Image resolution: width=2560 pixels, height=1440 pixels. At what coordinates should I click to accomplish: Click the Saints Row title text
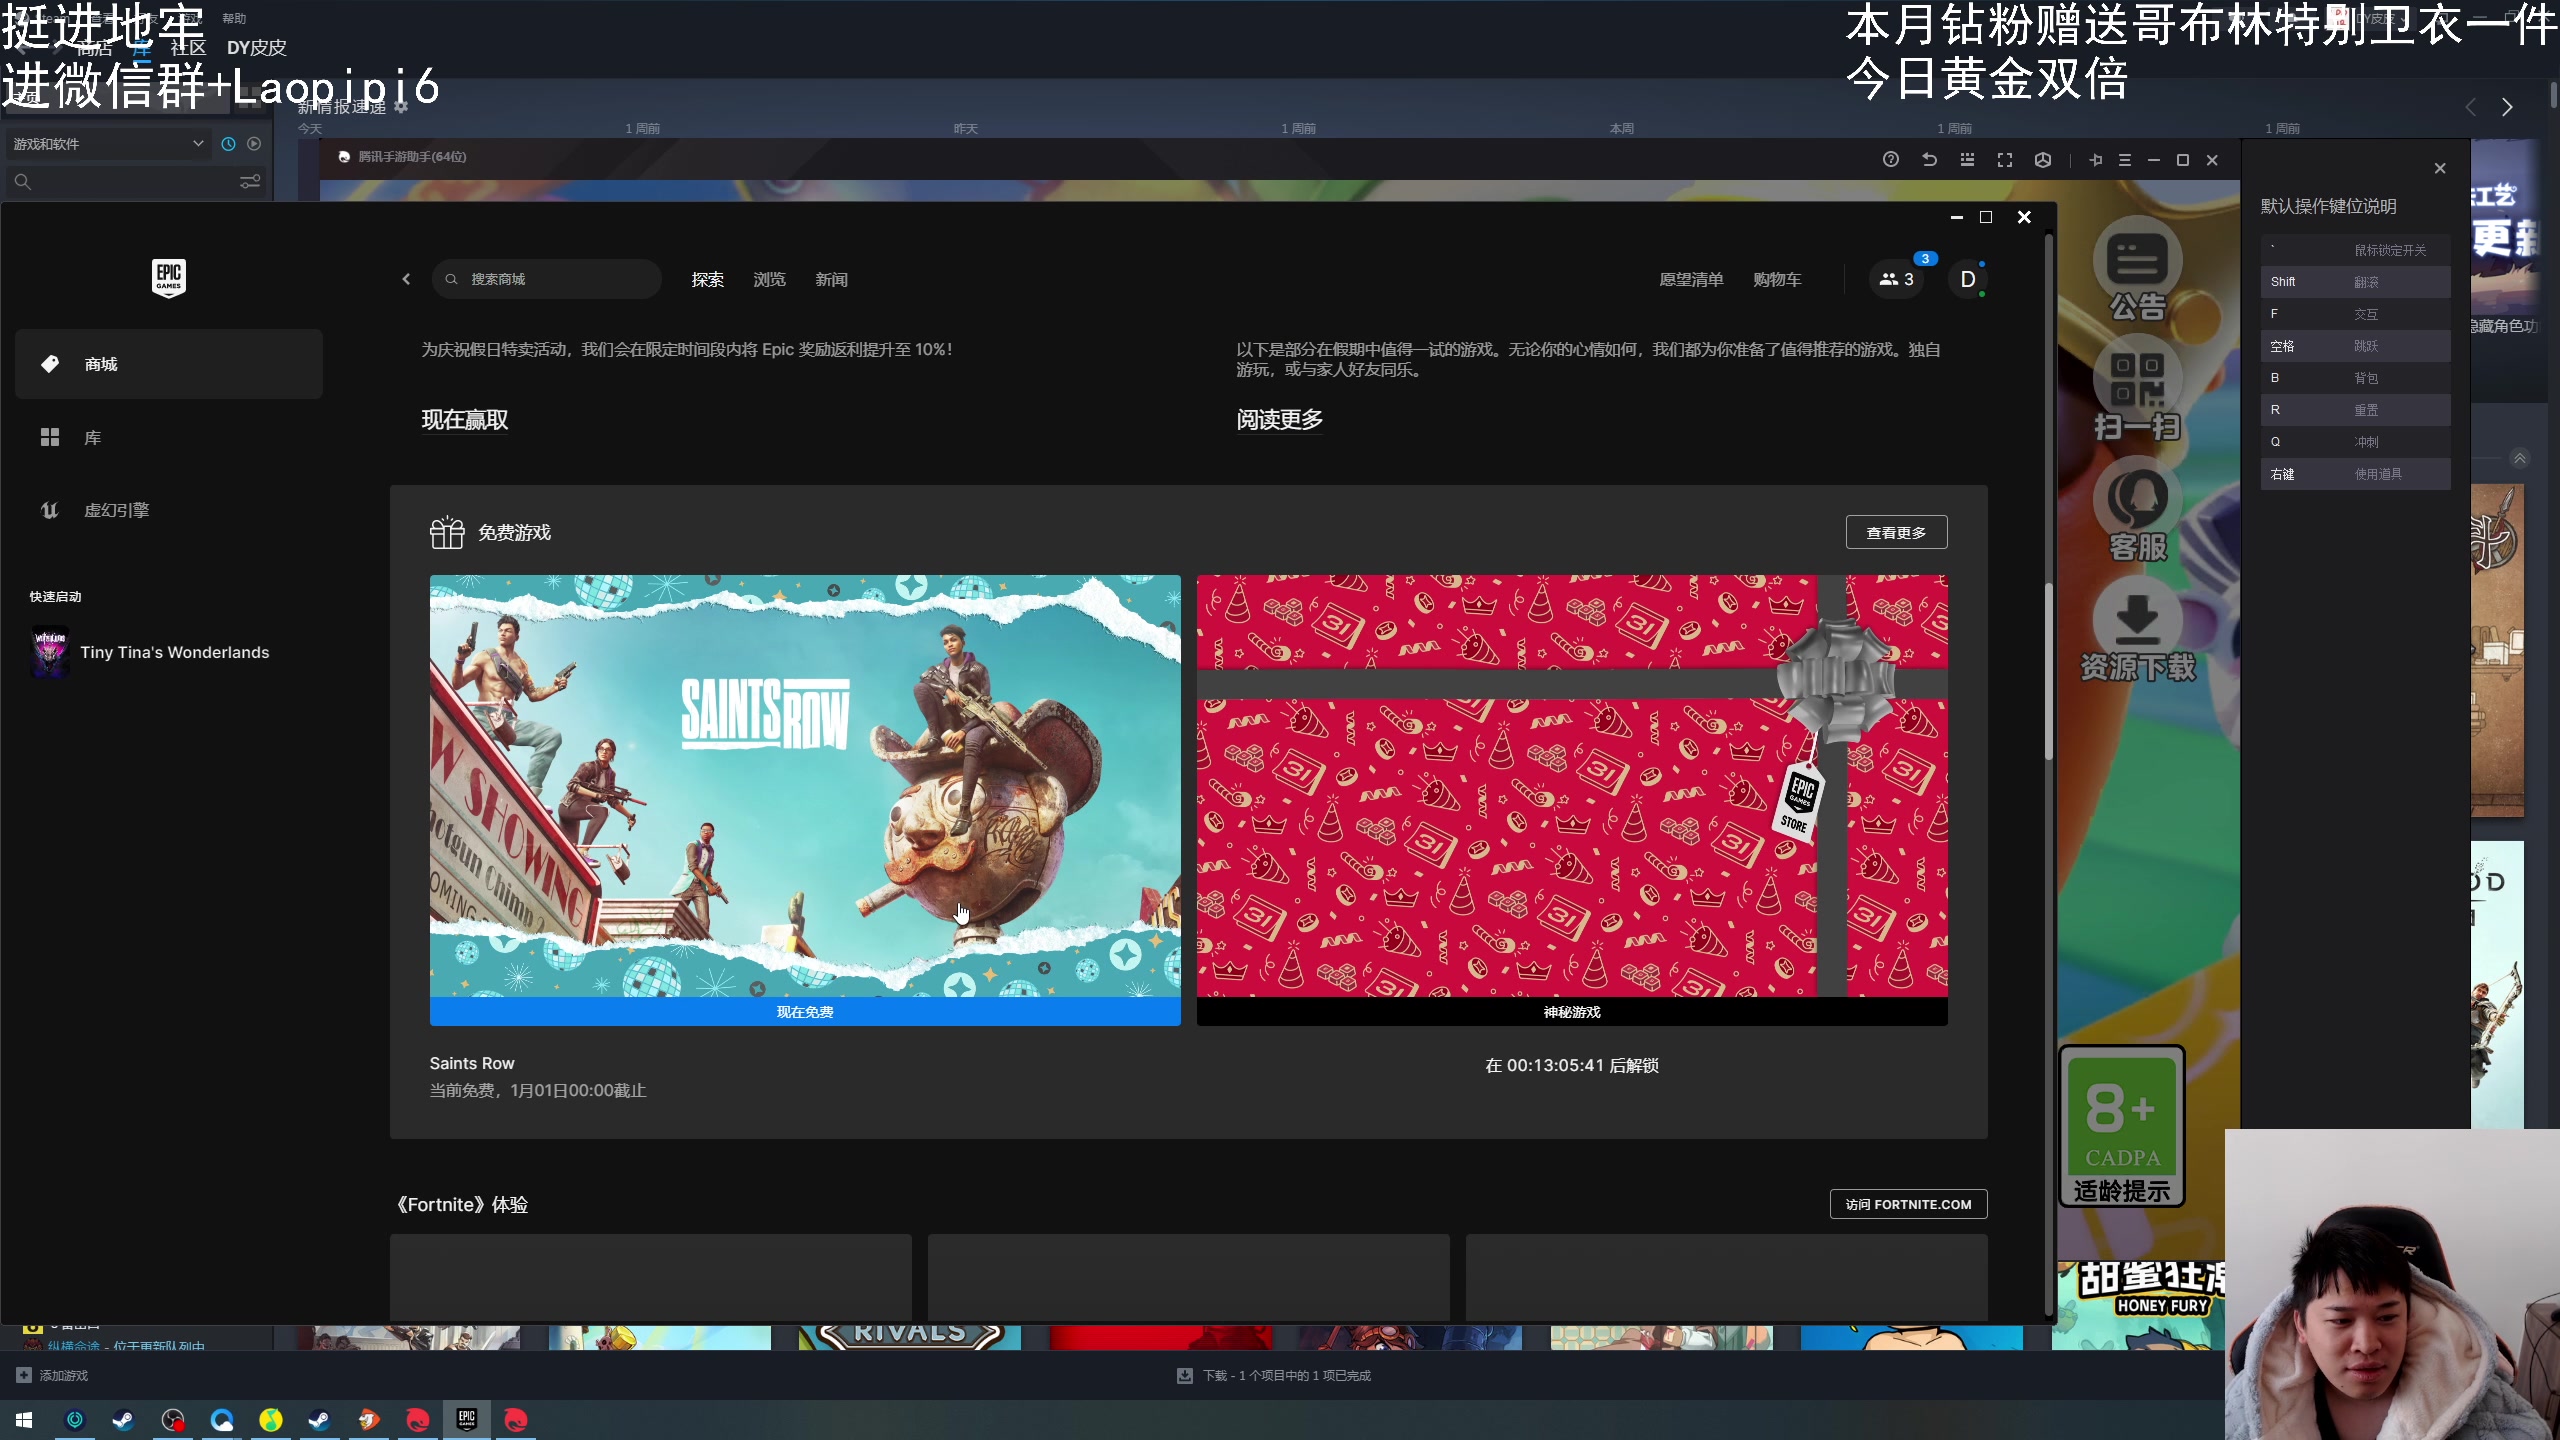coord(472,1063)
